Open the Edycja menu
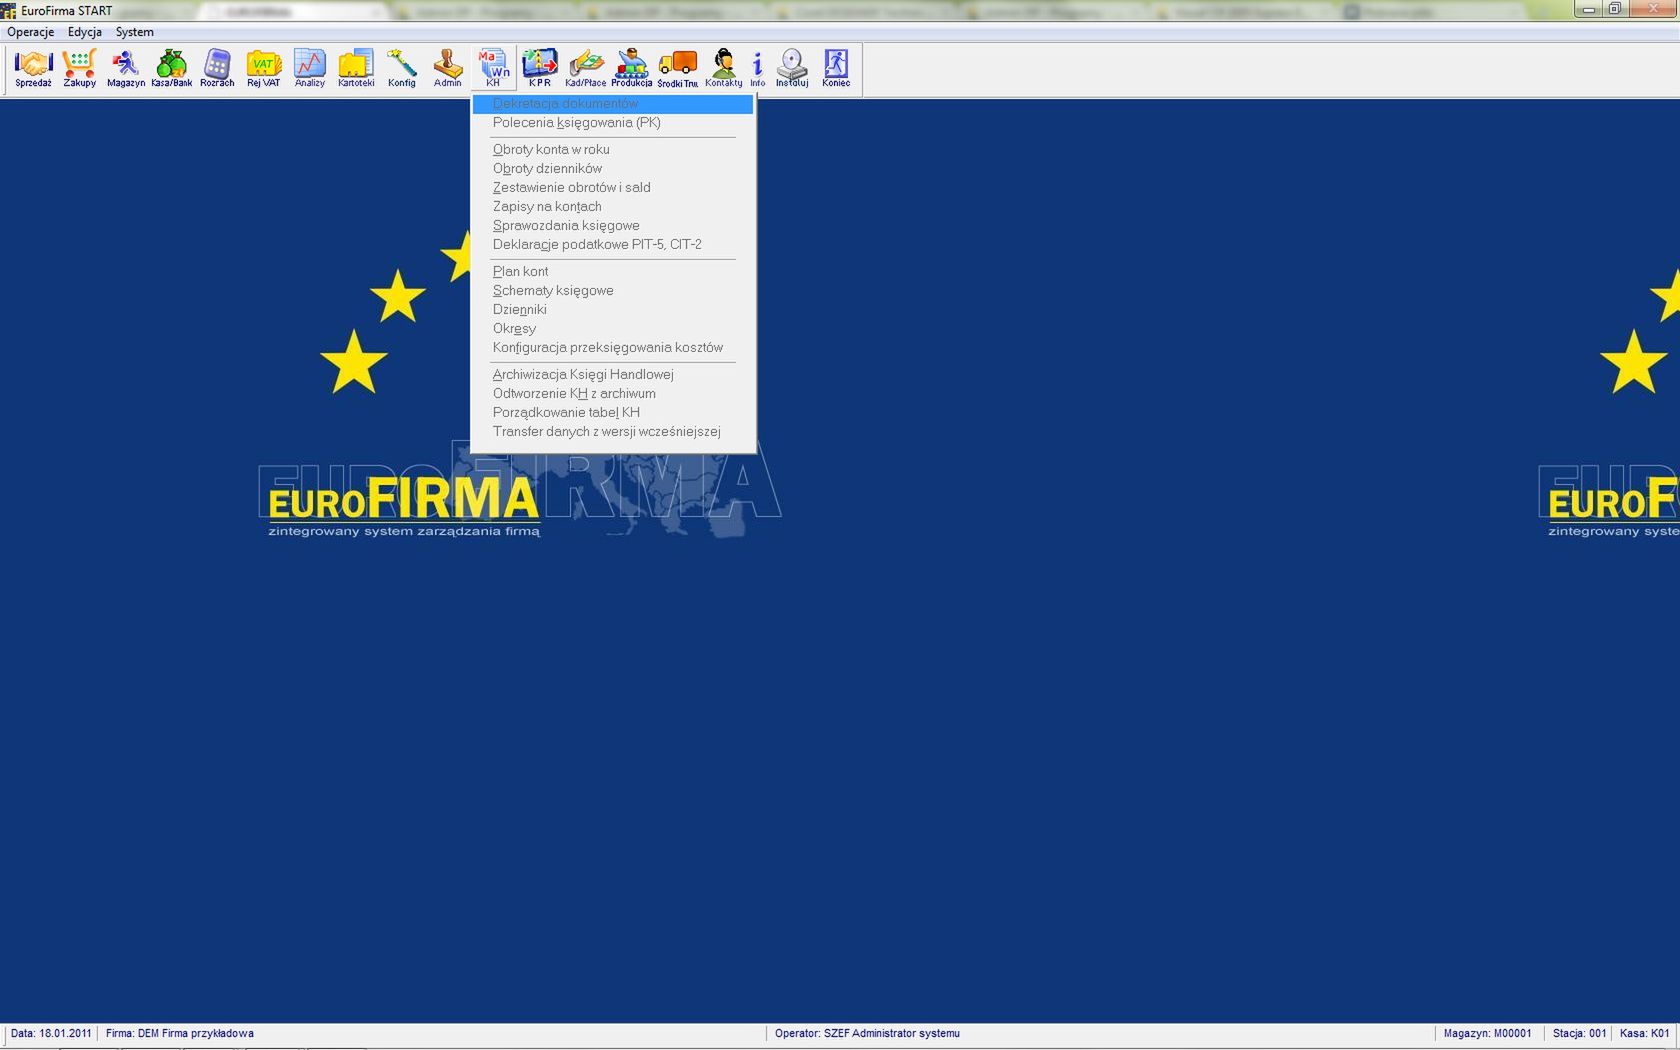 coord(85,32)
